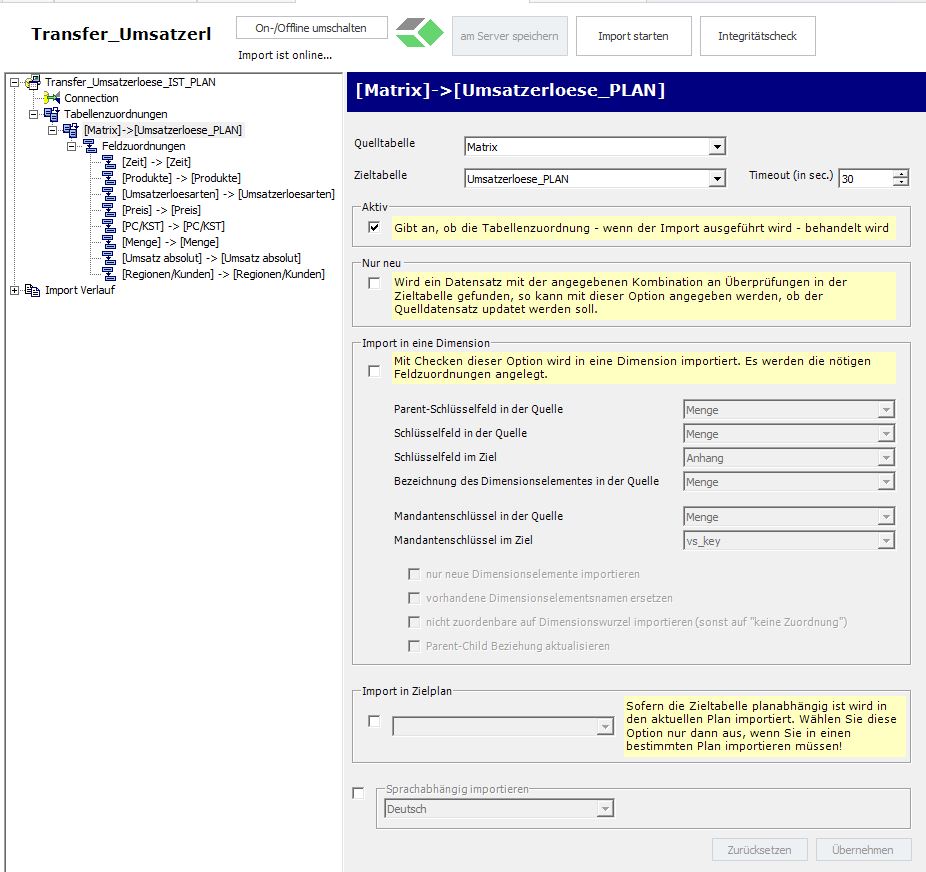Select [Produkte] -> [Produkte] field mapping
Image resolution: width=926 pixels, height=872 pixels.
pos(181,178)
